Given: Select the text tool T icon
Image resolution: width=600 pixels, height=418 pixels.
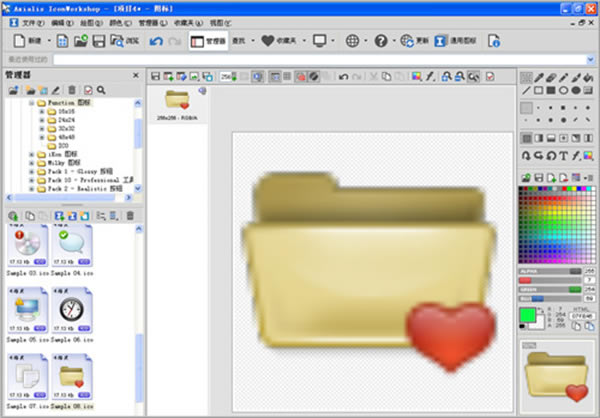Looking at the screenshot, I should (x=563, y=155).
